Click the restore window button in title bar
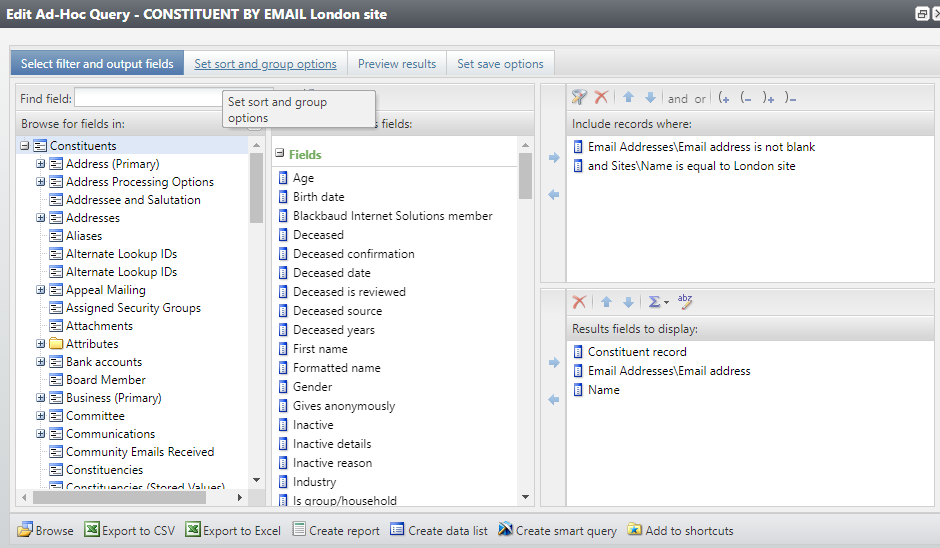The height and width of the screenshot is (548, 940). pos(922,14)
